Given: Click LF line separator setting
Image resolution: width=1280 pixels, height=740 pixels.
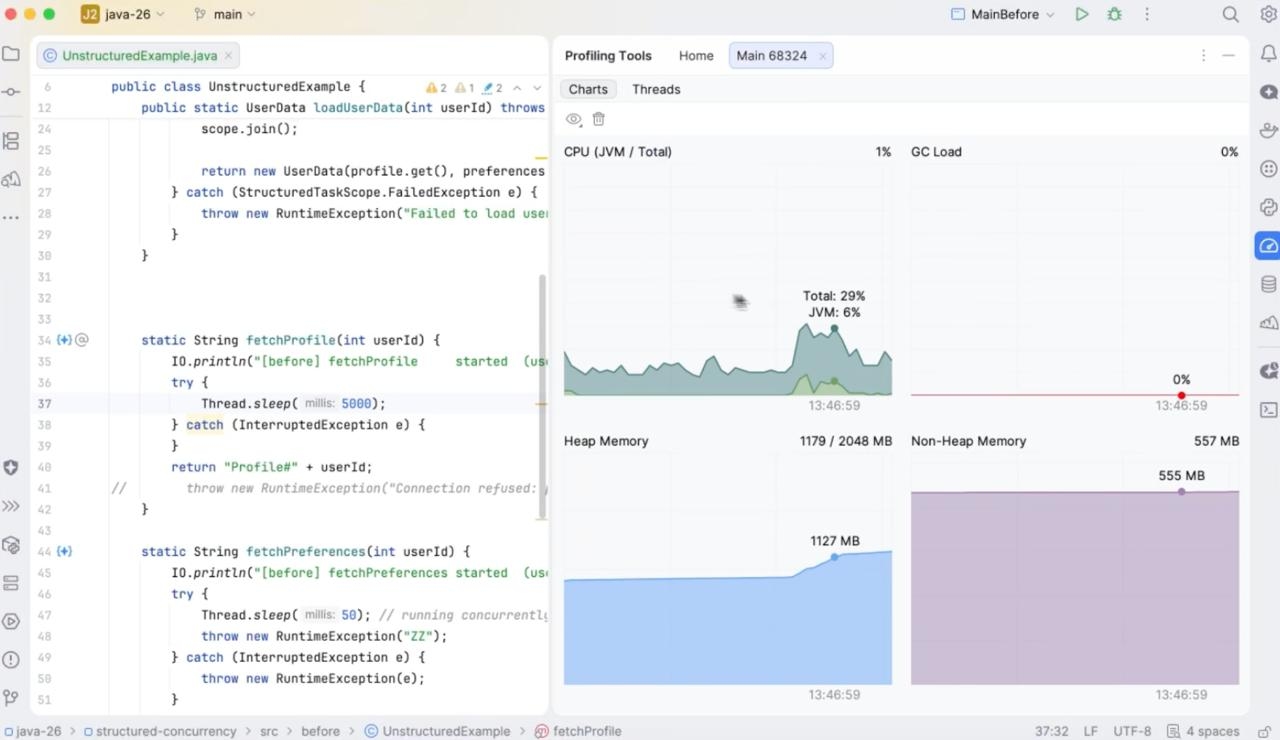Looking at the screenshot, I should click(1091, 731).
